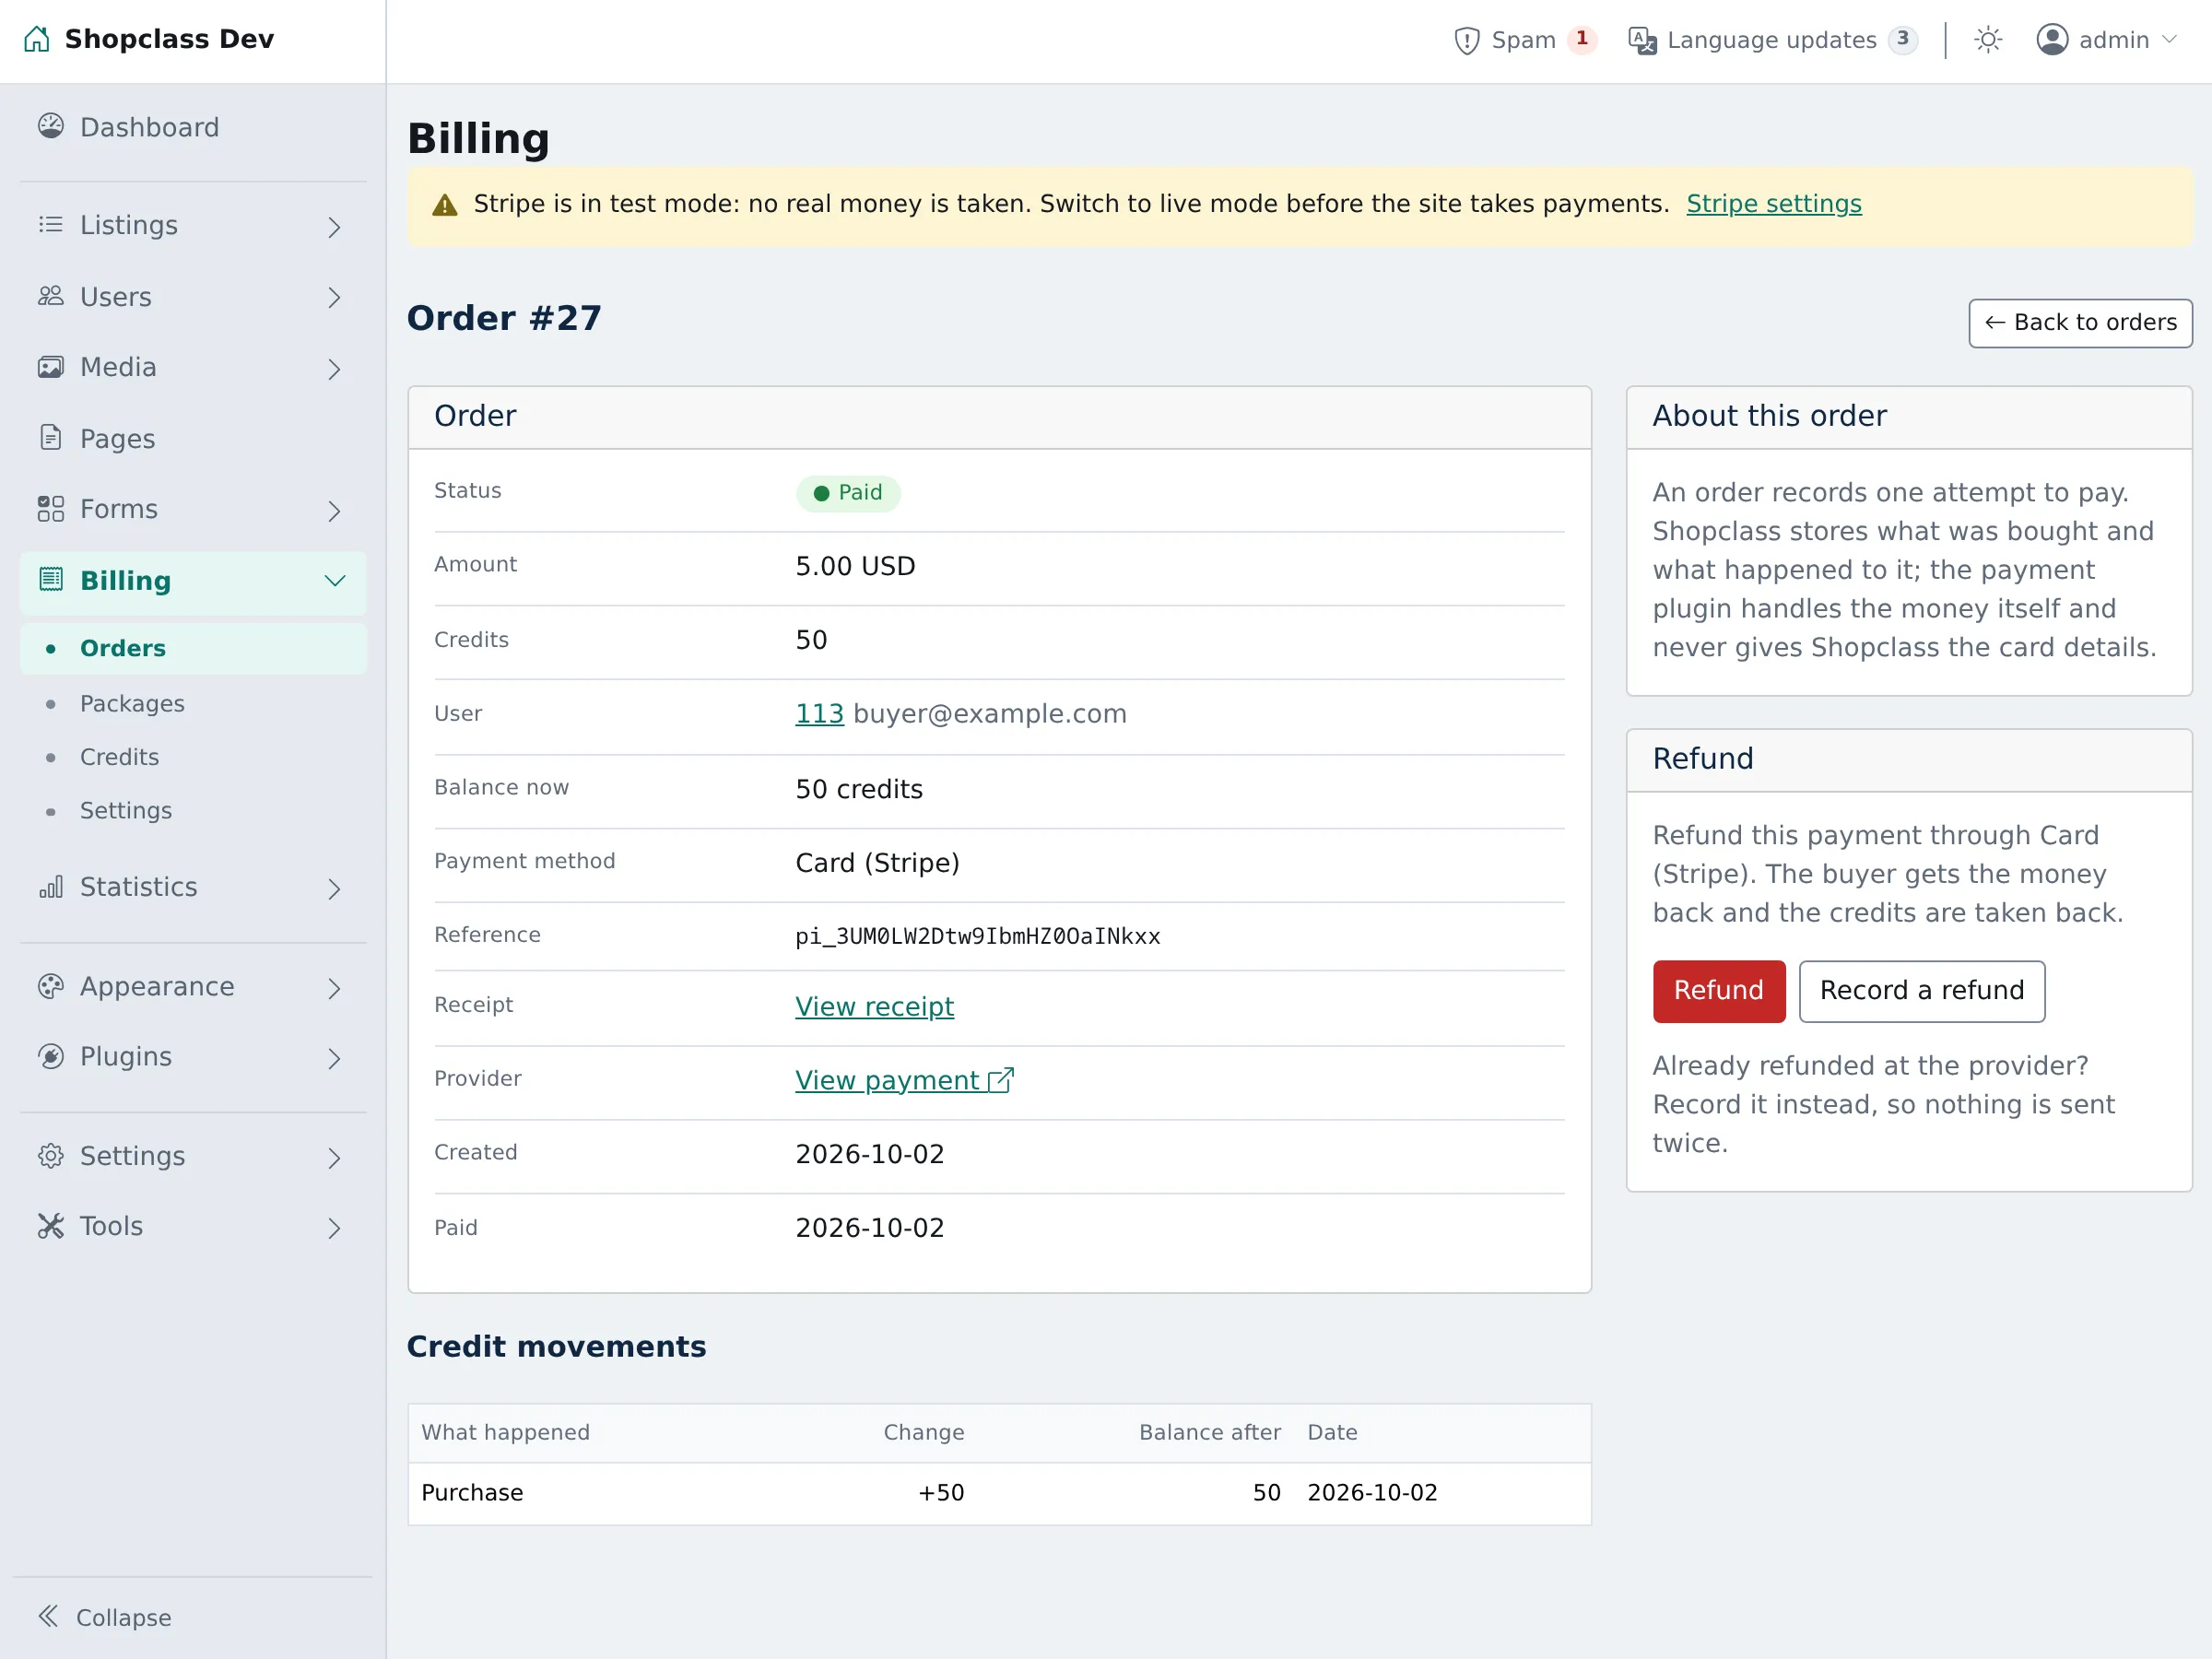Click the Statistics bar chart icon

pyautogui.click(x=51, y=887)
